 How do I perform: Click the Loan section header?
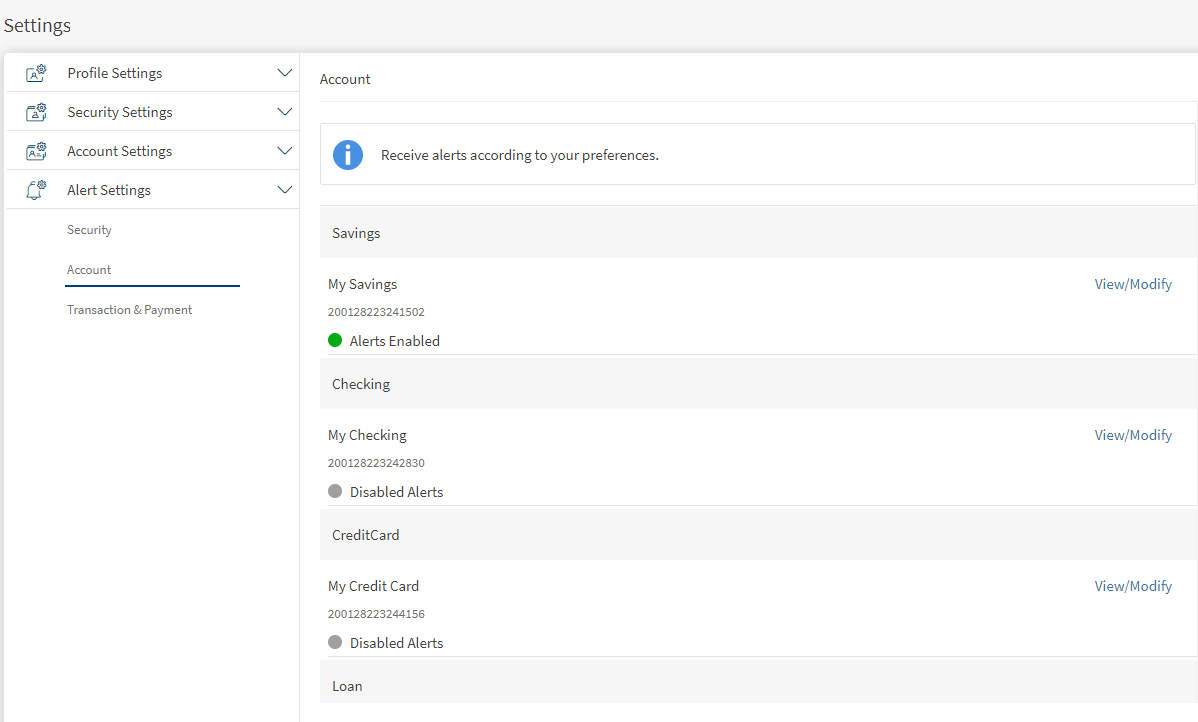(x=347, y=686)
